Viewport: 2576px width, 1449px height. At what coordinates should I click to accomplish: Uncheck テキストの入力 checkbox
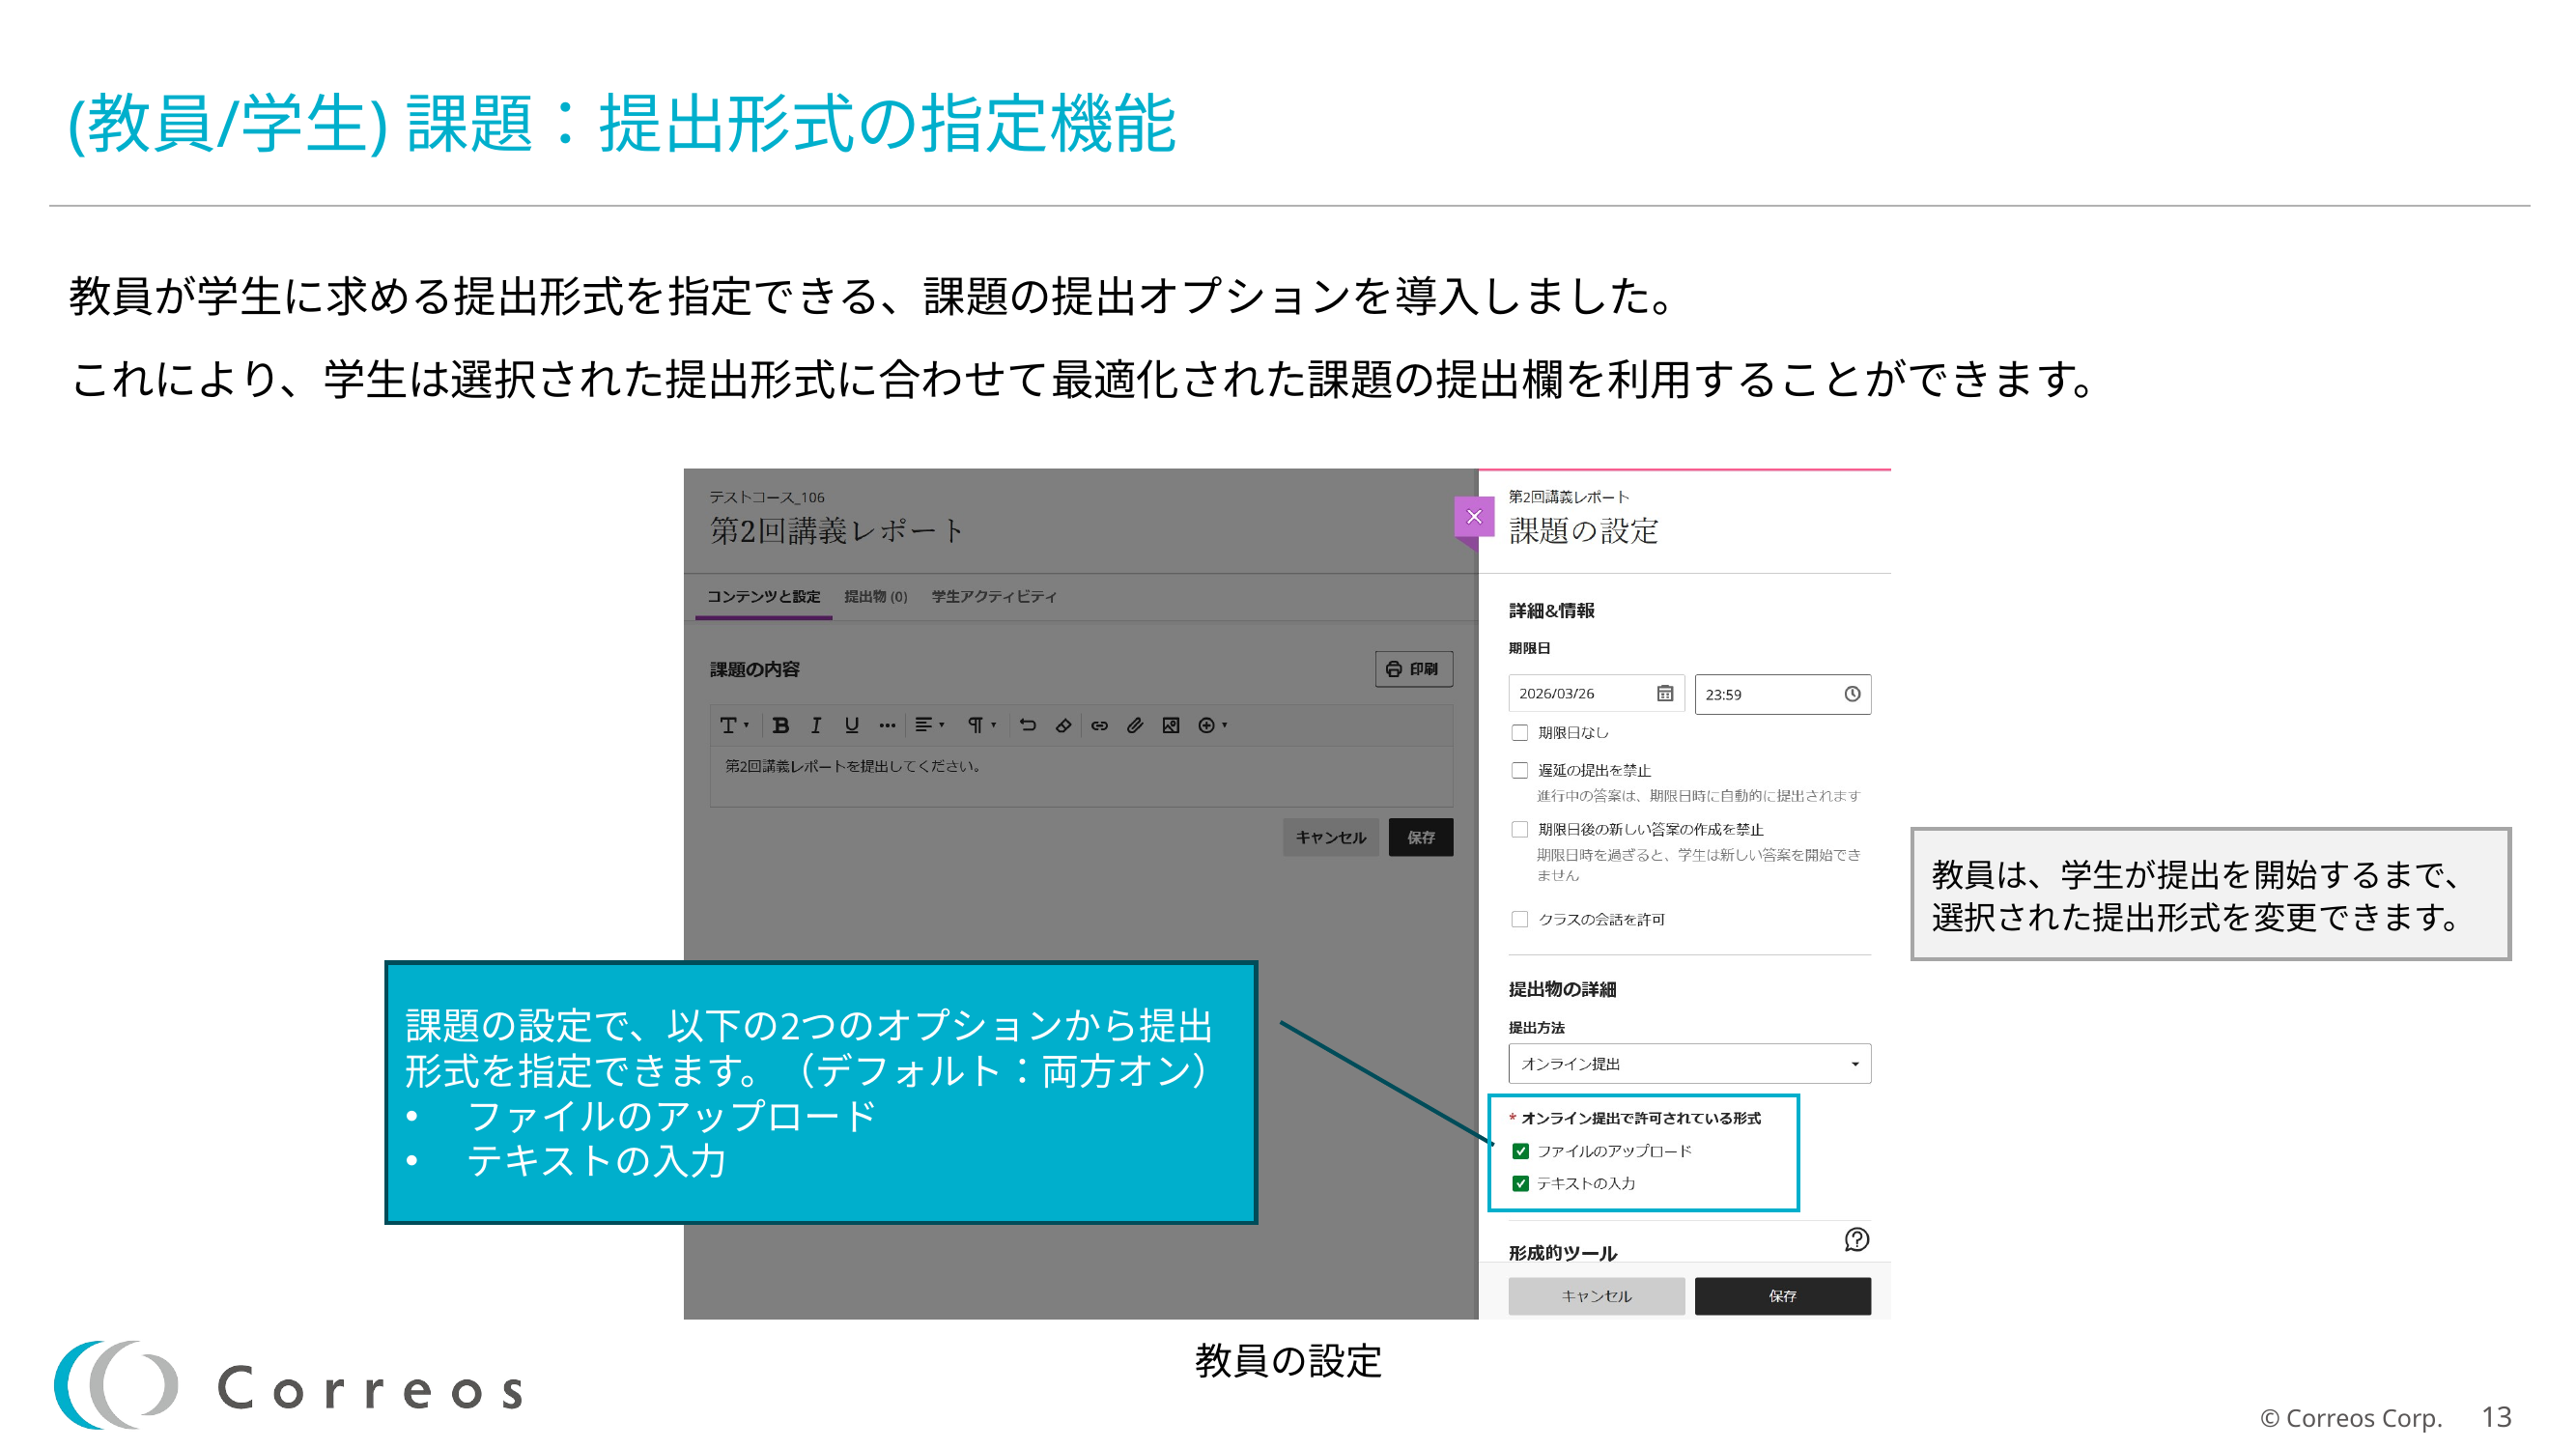coord(1521,1183)
